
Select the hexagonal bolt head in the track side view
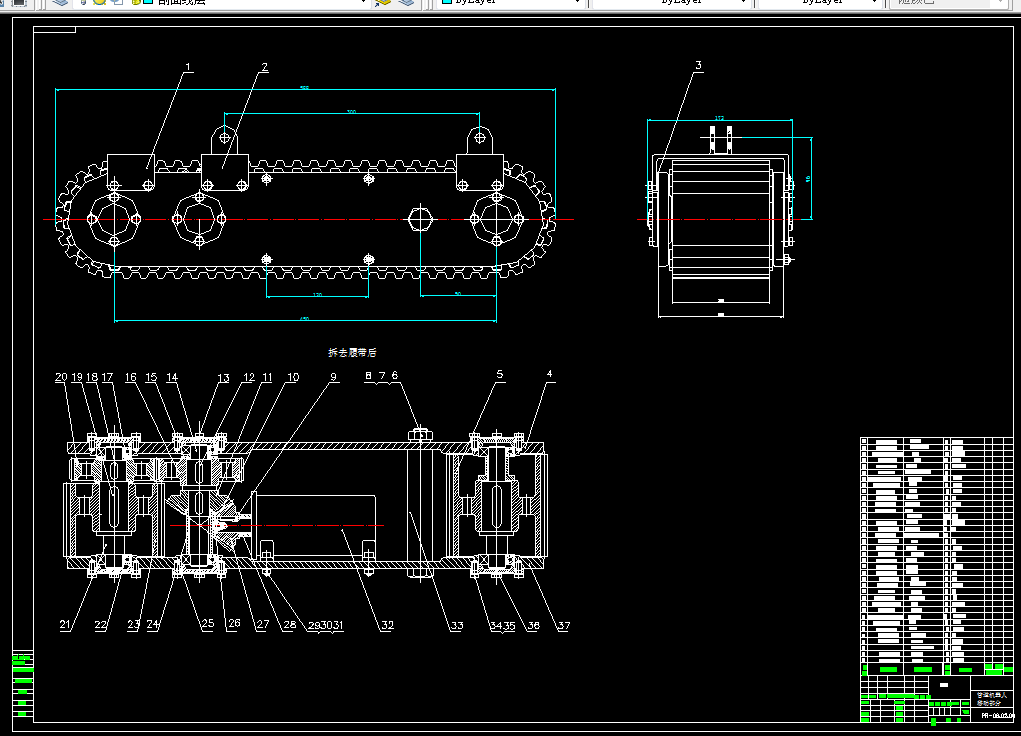tap(421, 219)
